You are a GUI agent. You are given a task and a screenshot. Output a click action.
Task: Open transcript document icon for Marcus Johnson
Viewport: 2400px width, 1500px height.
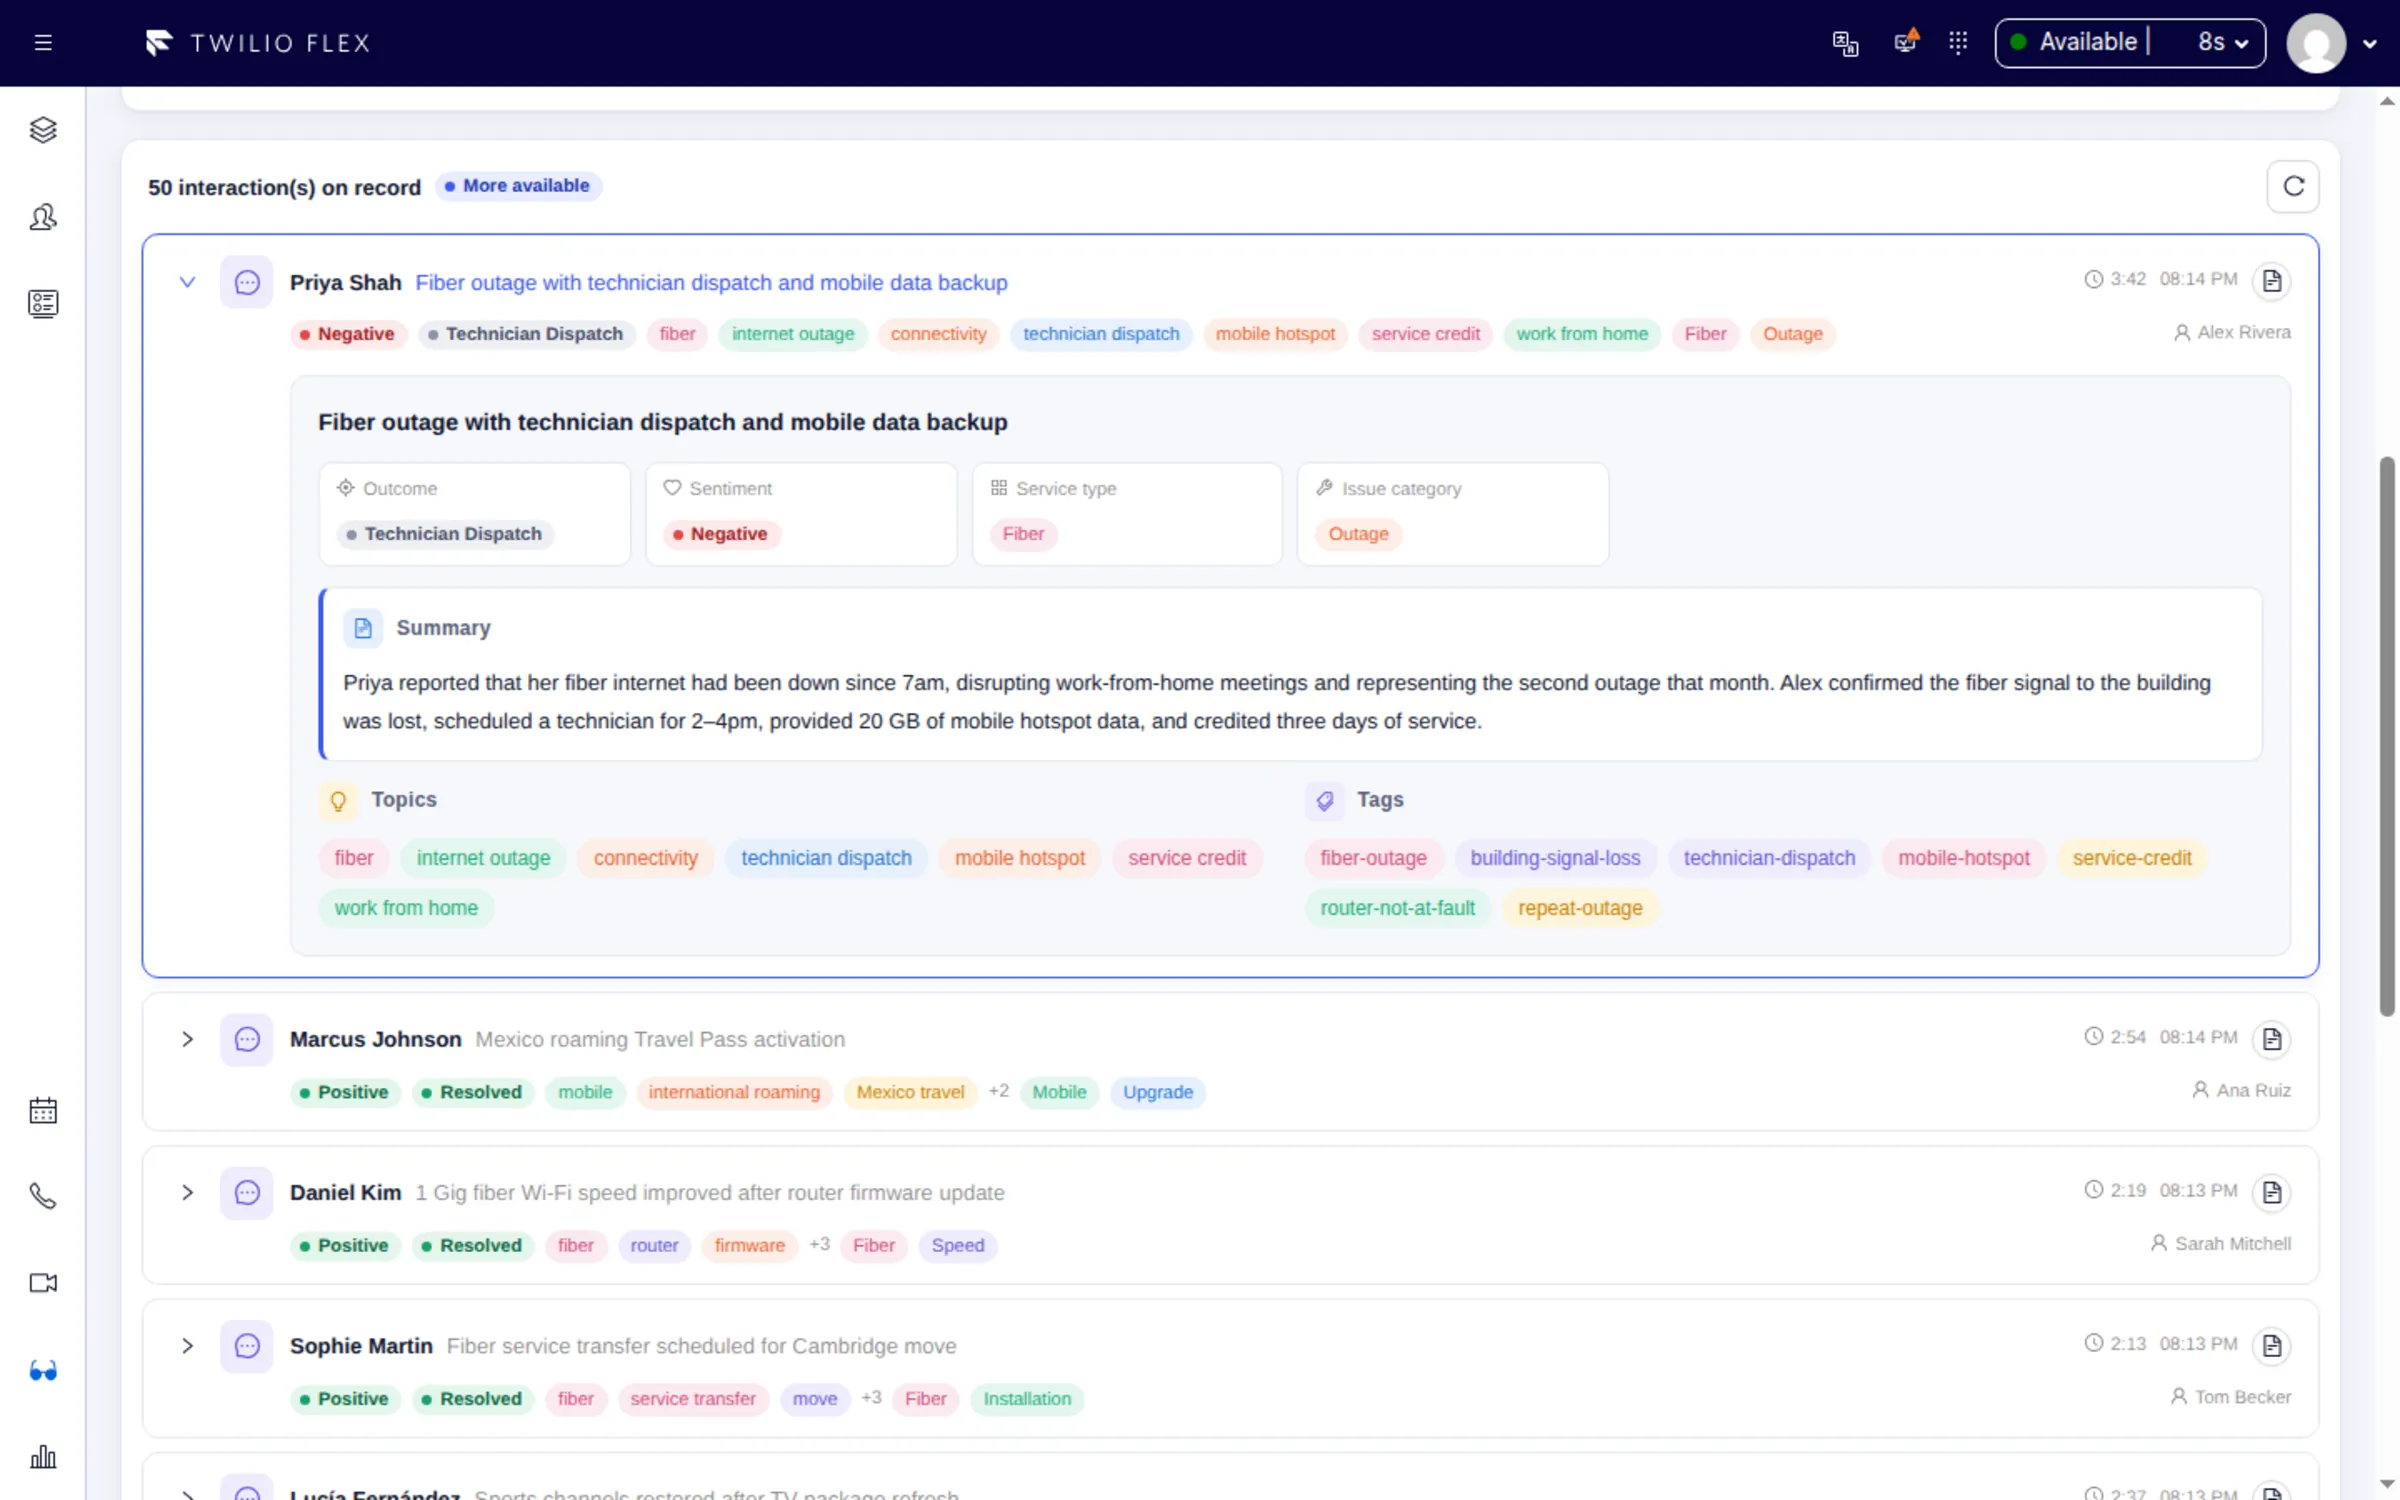[x=2272, y=1039]
